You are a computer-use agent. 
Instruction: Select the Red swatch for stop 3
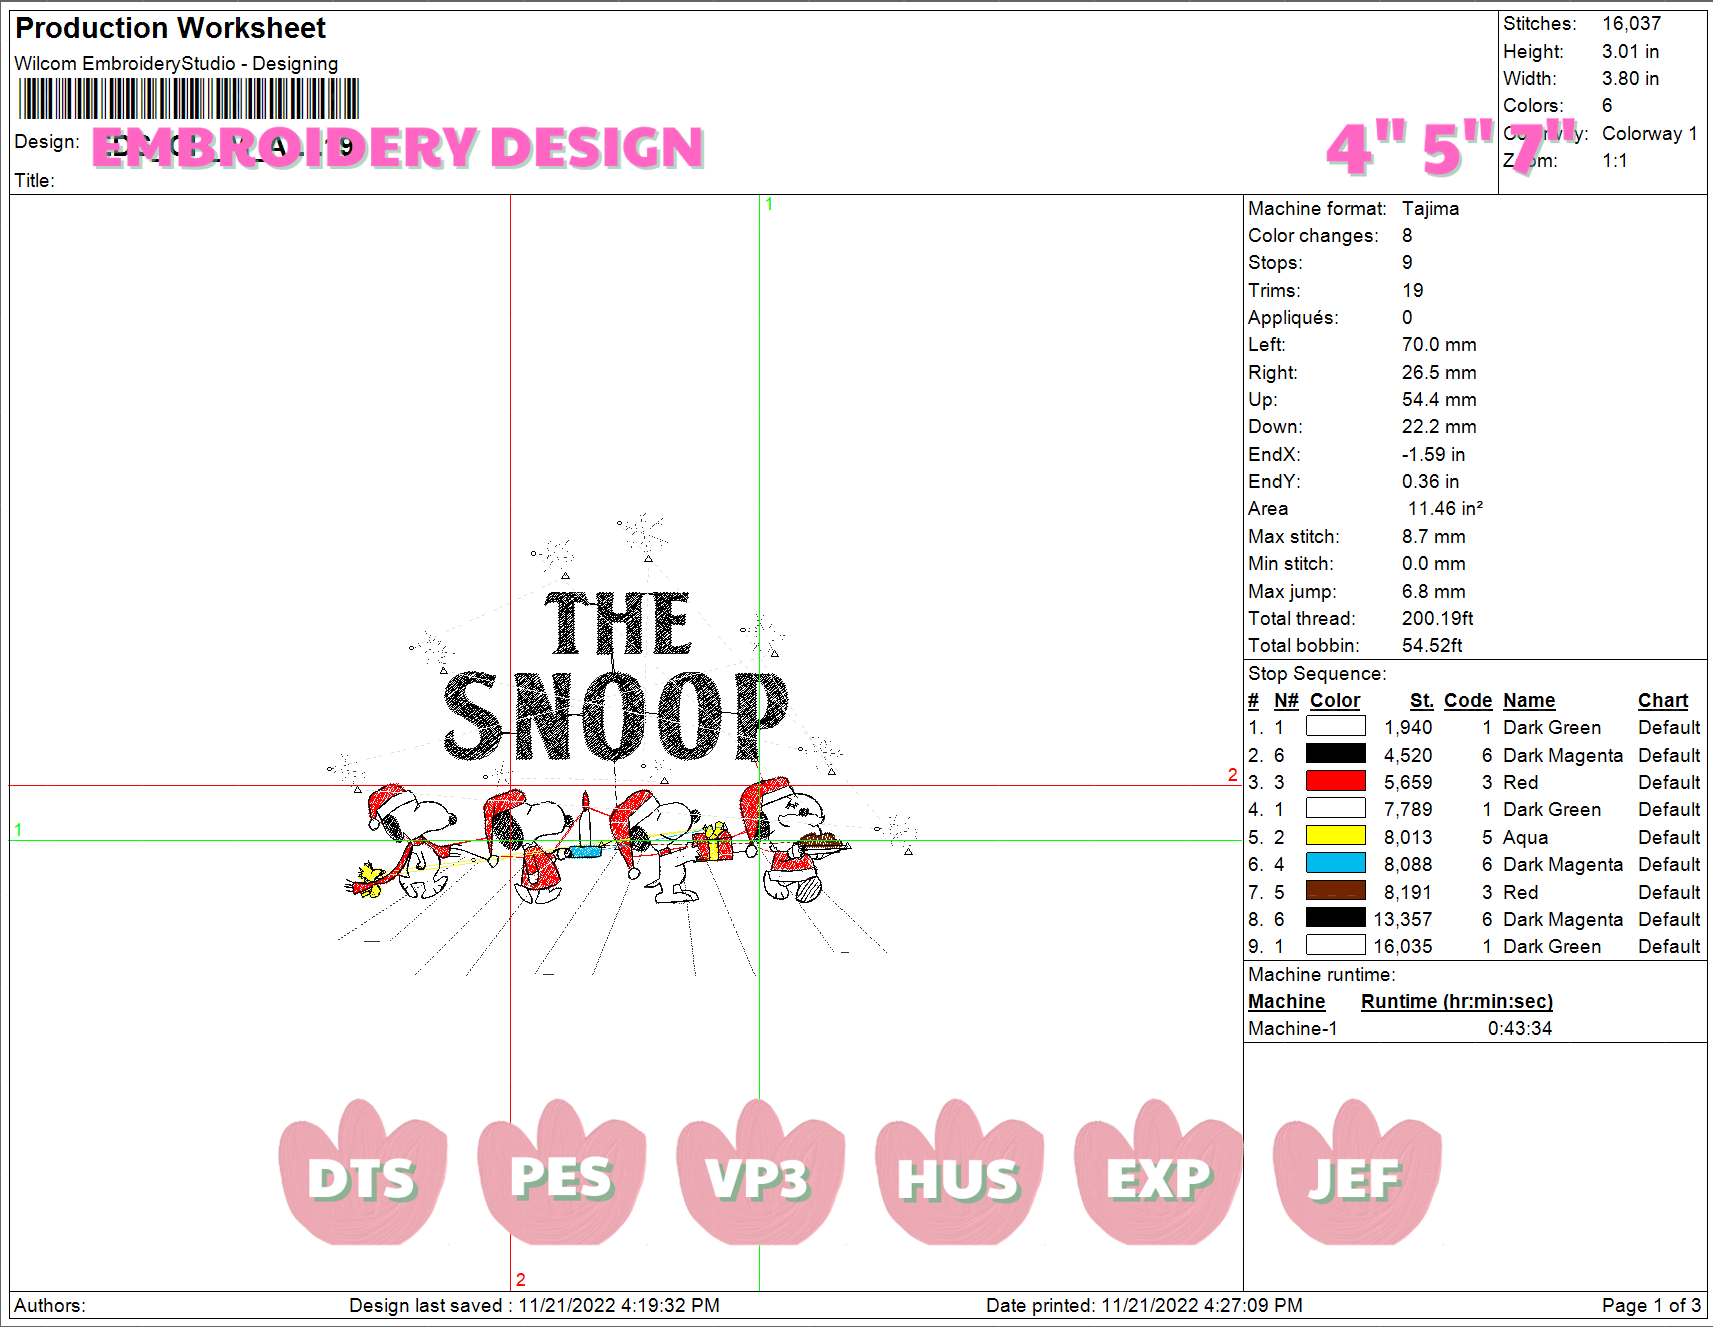(x=1335, y=780)
